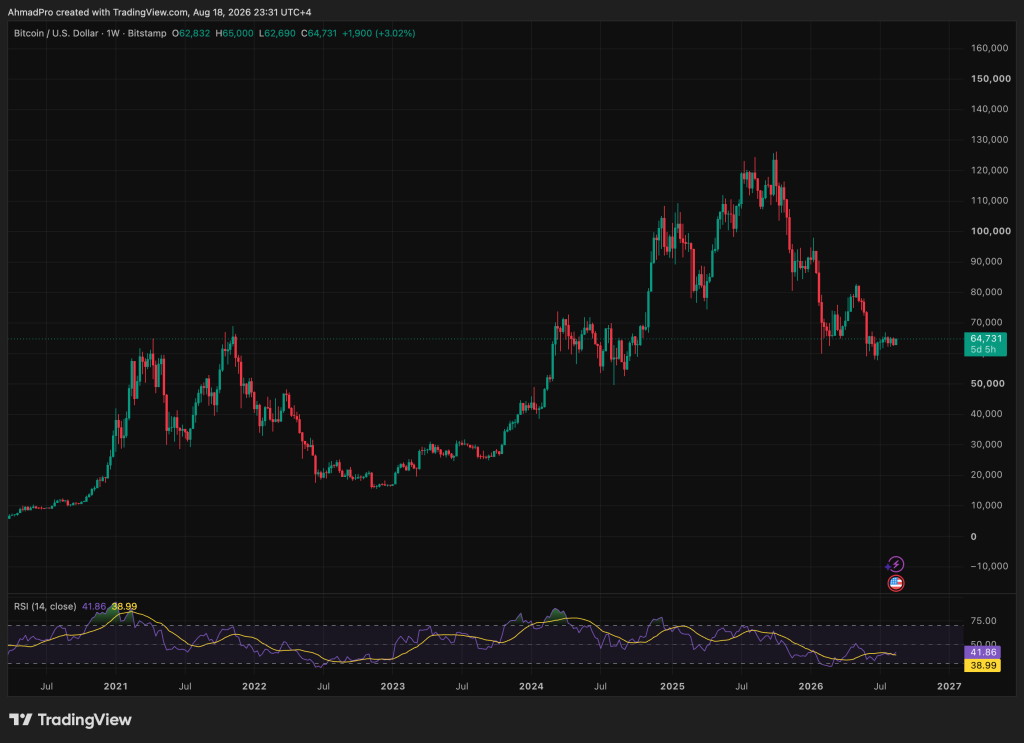Click the yellow 38.99 tag on RSI axis
This screenshot has width=1024, height=743.
click(982, 665)
